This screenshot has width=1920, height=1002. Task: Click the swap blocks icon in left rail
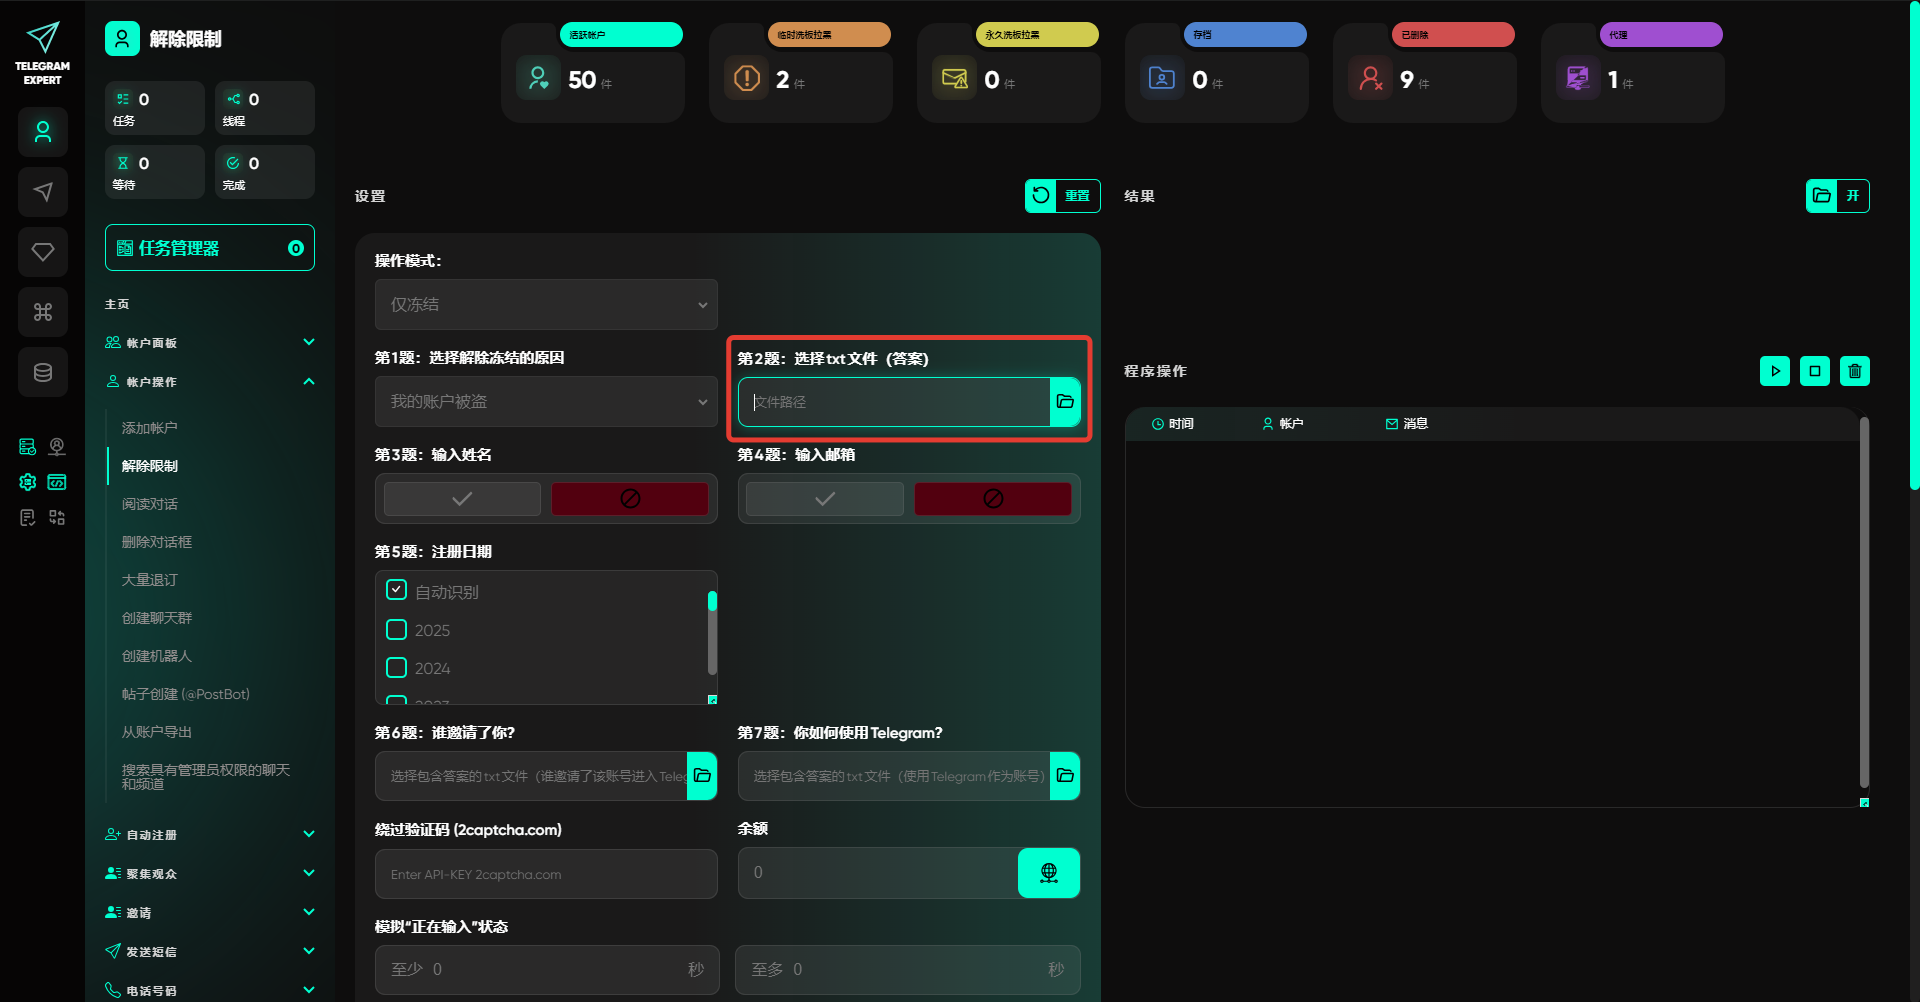tap(57, 517)
